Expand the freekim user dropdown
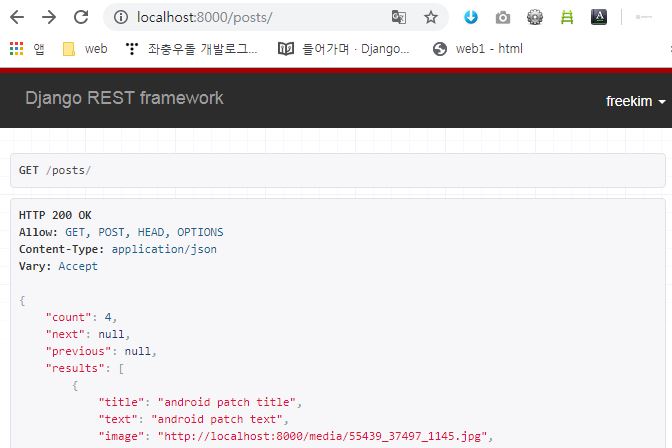The height and width of the screenshot is (448, 672). pyautogui.click(x=636, y=101)
